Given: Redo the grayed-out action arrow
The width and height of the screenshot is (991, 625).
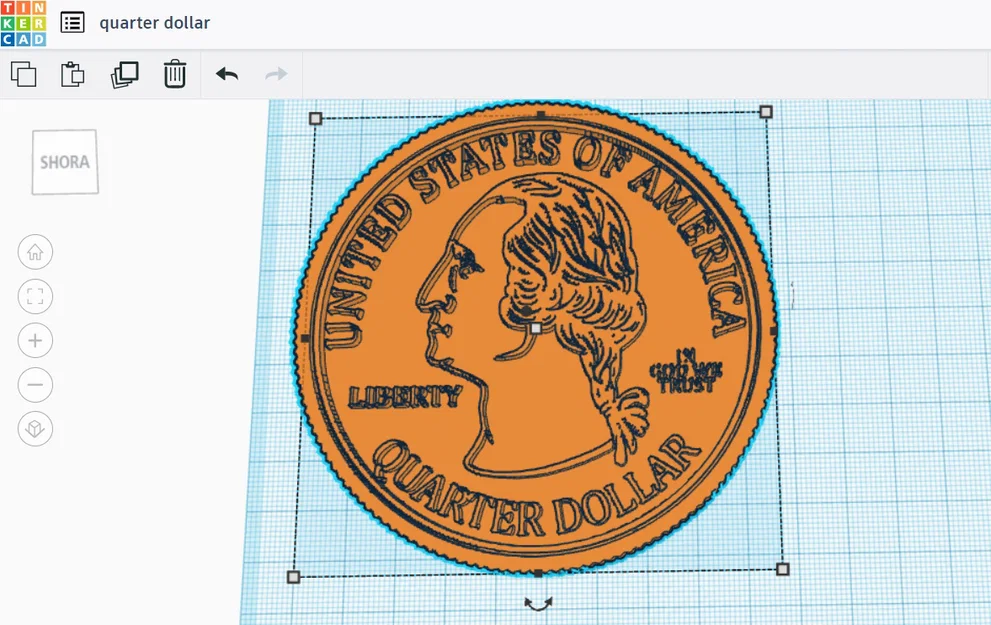Looking at the screenshot, I should (x=276, y=75).
